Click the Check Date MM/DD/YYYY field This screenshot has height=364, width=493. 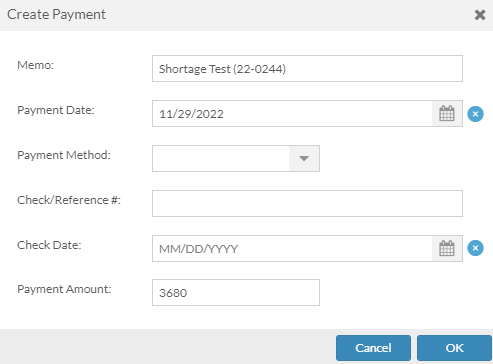[292, 248]
